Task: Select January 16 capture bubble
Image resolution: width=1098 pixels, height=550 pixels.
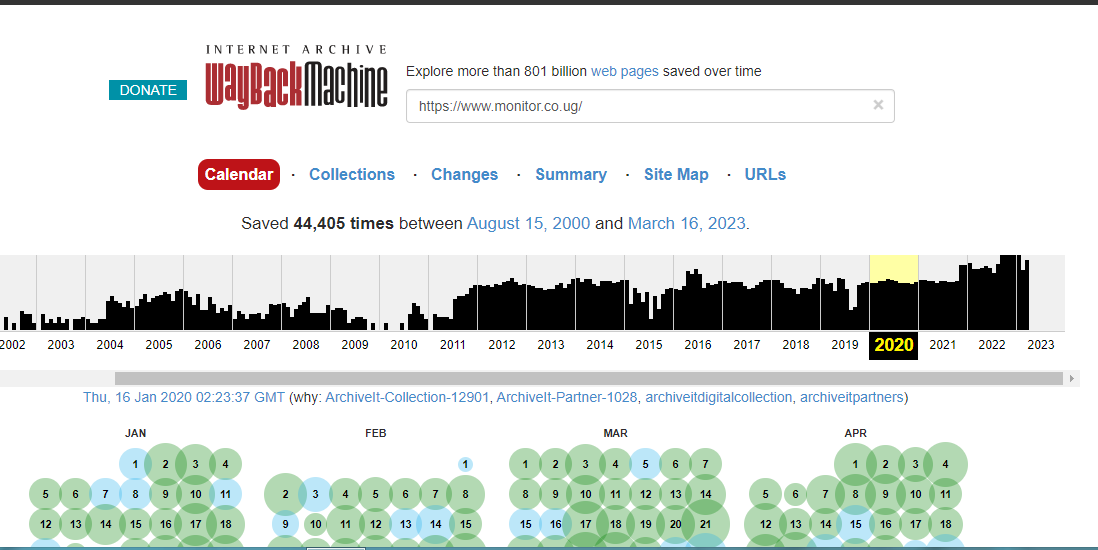Action: click(165, 524)
